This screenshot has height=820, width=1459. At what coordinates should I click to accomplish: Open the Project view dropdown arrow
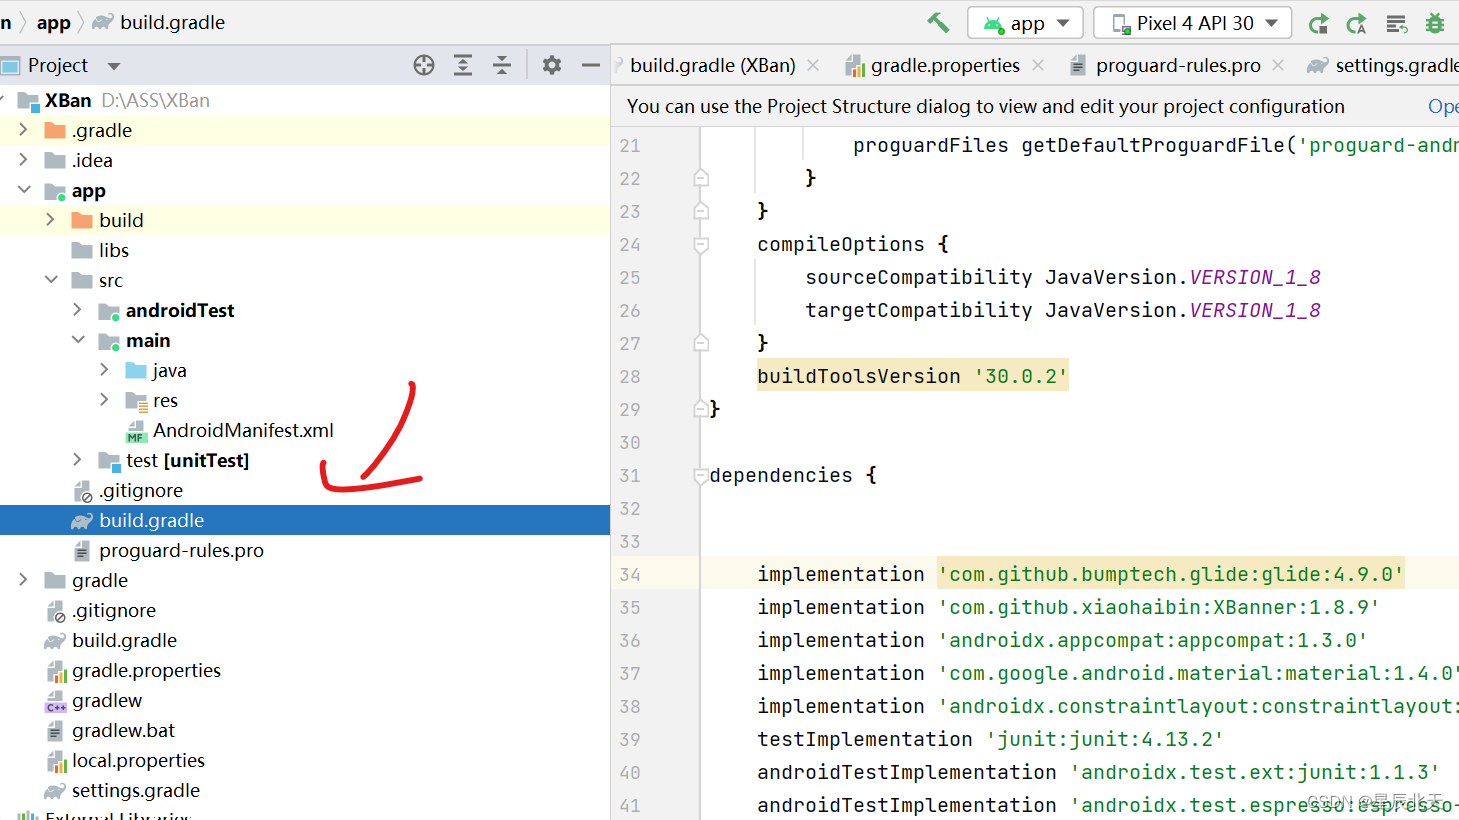click(x=114, y=66)
